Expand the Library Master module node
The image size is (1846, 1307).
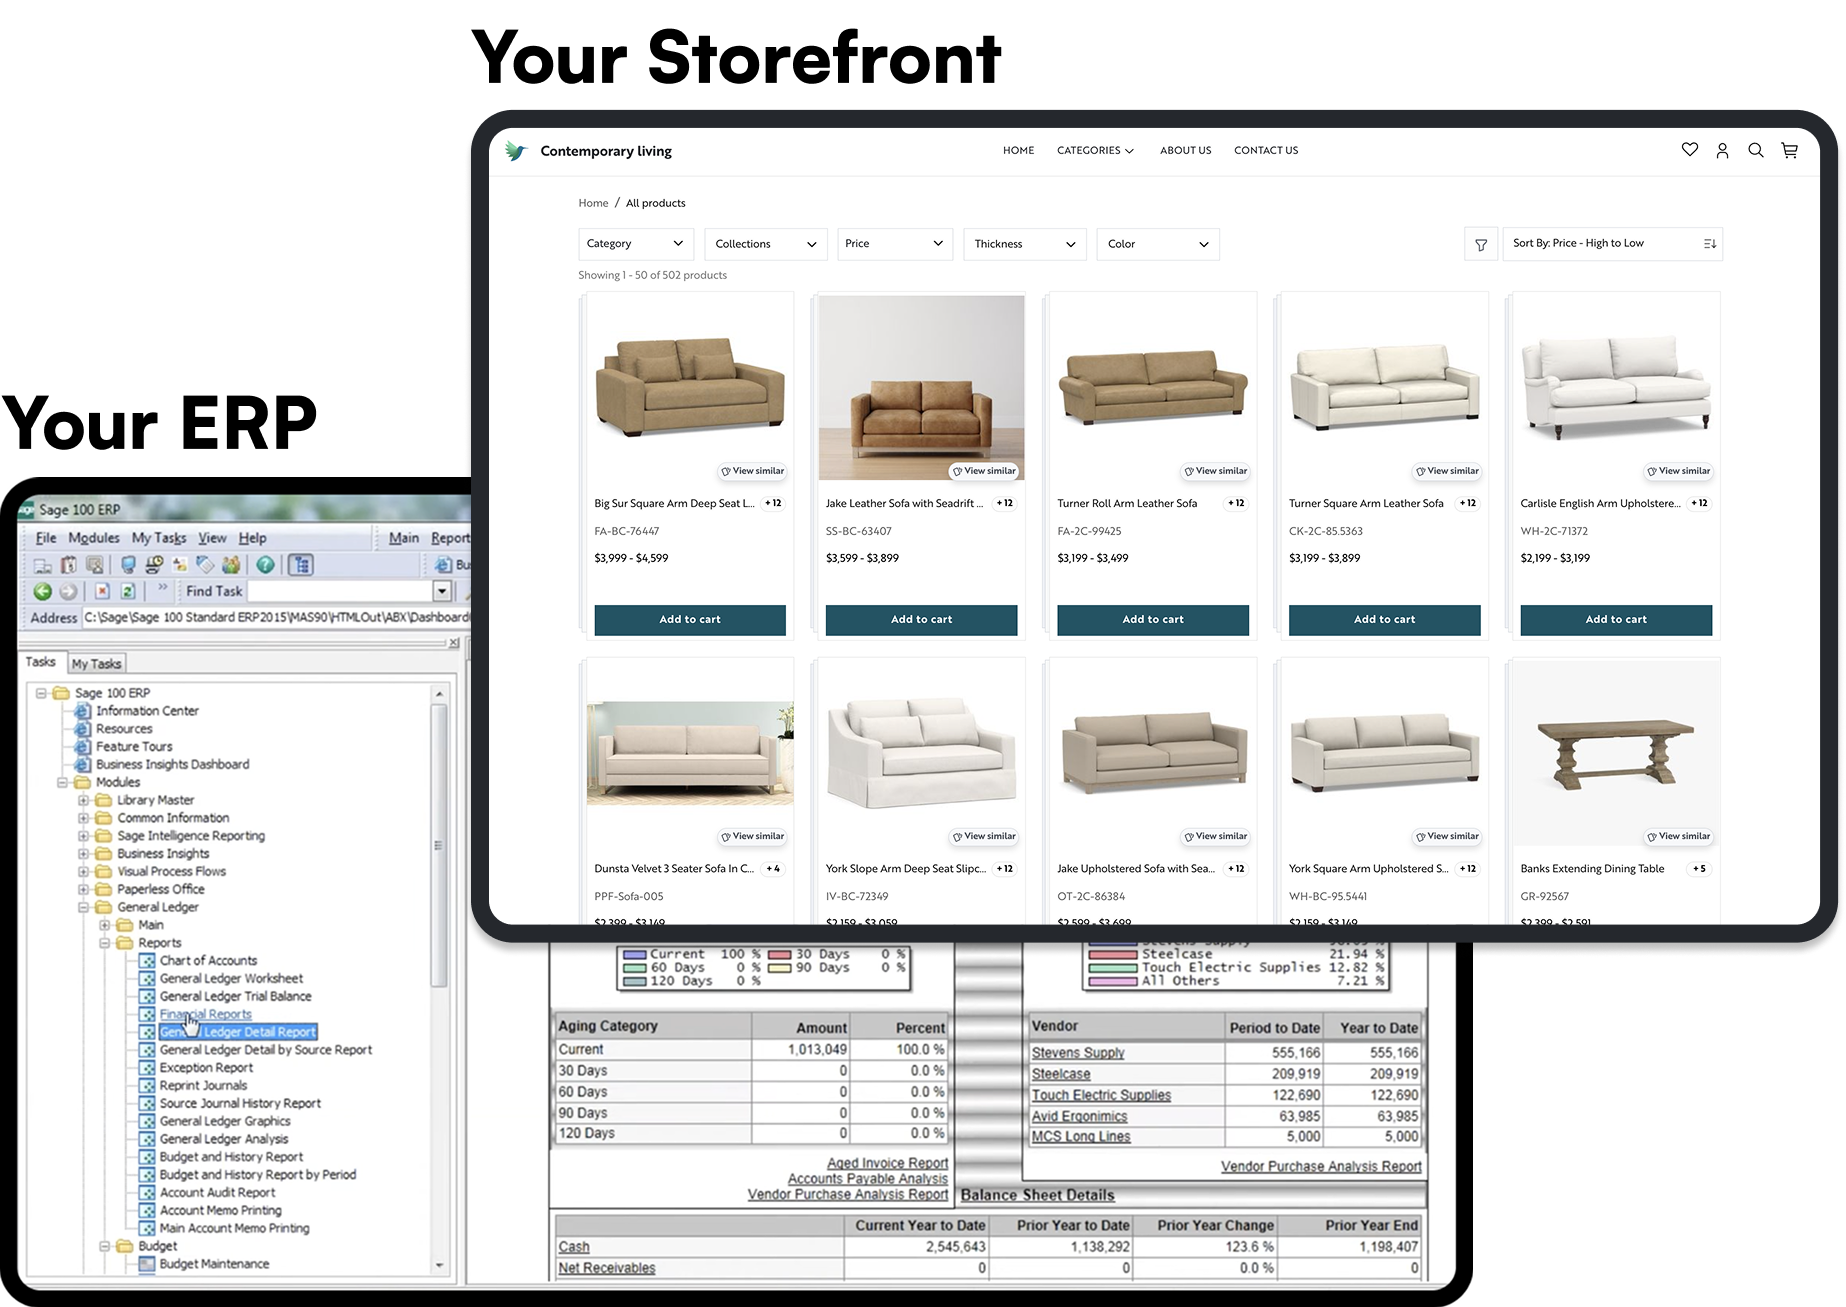pyautogui.click(x=84, y=800)
